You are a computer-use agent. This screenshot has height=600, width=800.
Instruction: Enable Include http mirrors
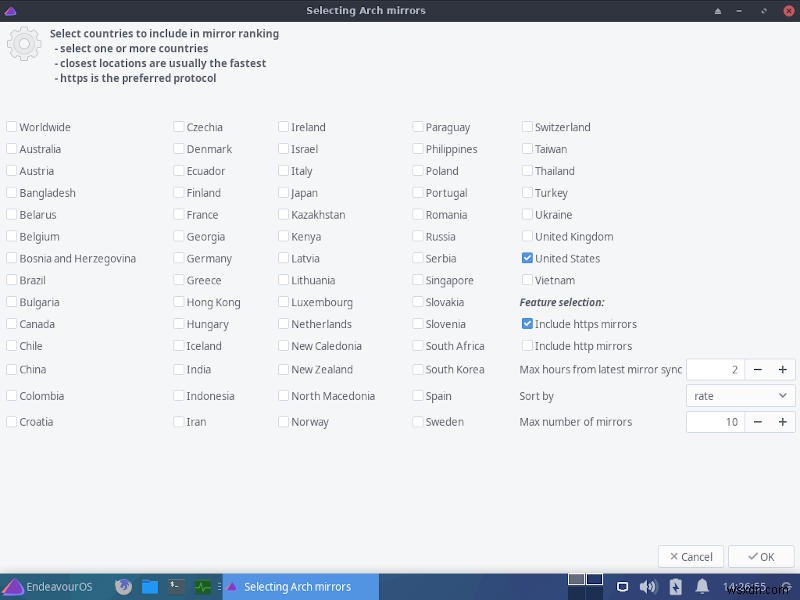(527, 346)
